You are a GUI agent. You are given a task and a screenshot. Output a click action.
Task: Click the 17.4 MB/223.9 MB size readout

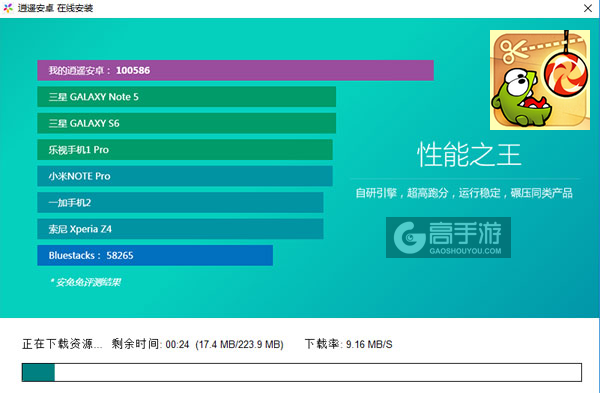coord(239,344)
